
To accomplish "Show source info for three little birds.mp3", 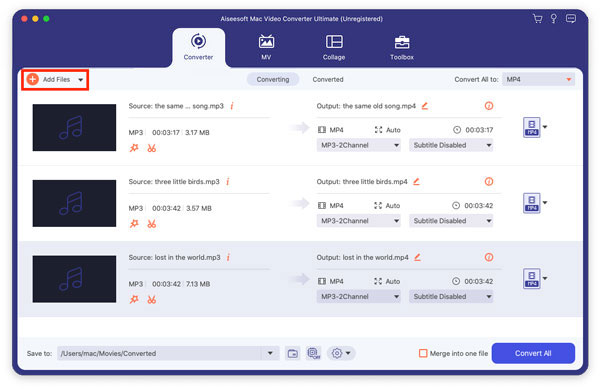I will click(x=228, y=181).
